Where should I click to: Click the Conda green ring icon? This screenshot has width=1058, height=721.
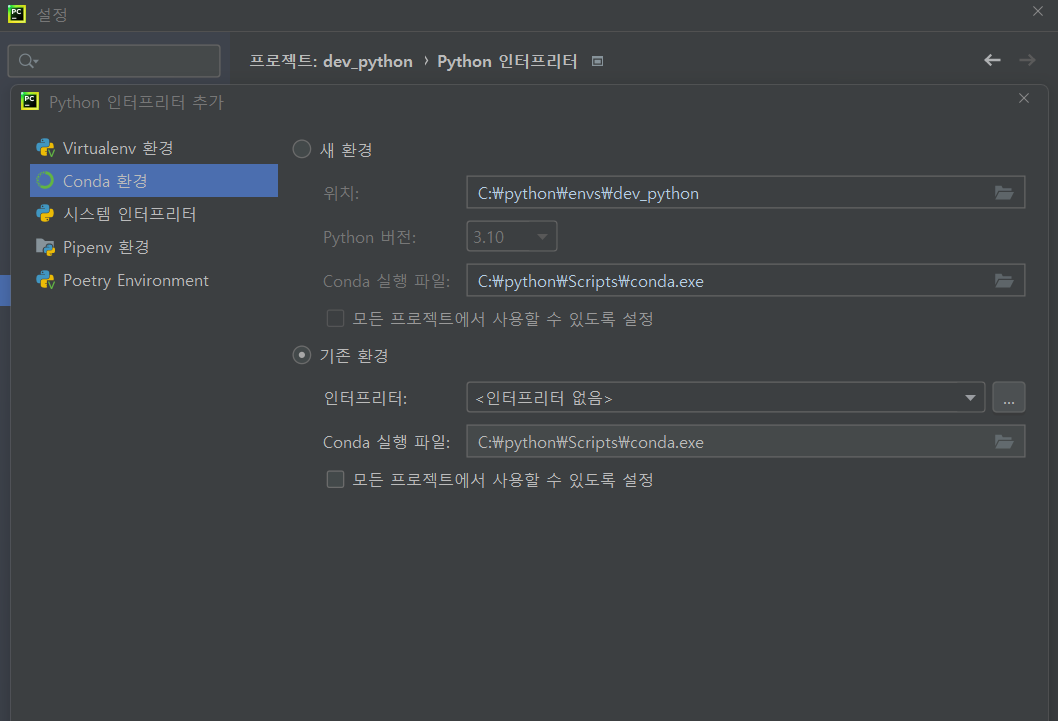[x=45, y=181]
